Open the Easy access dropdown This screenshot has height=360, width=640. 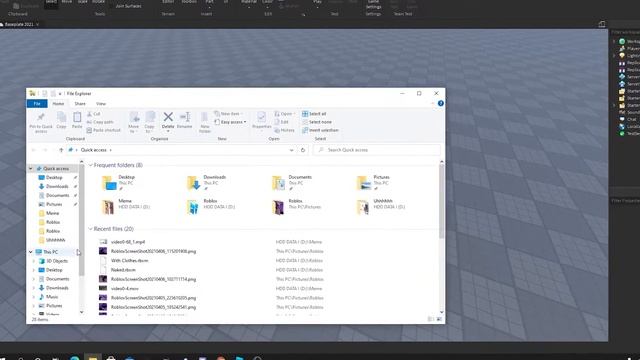(231, 122)
